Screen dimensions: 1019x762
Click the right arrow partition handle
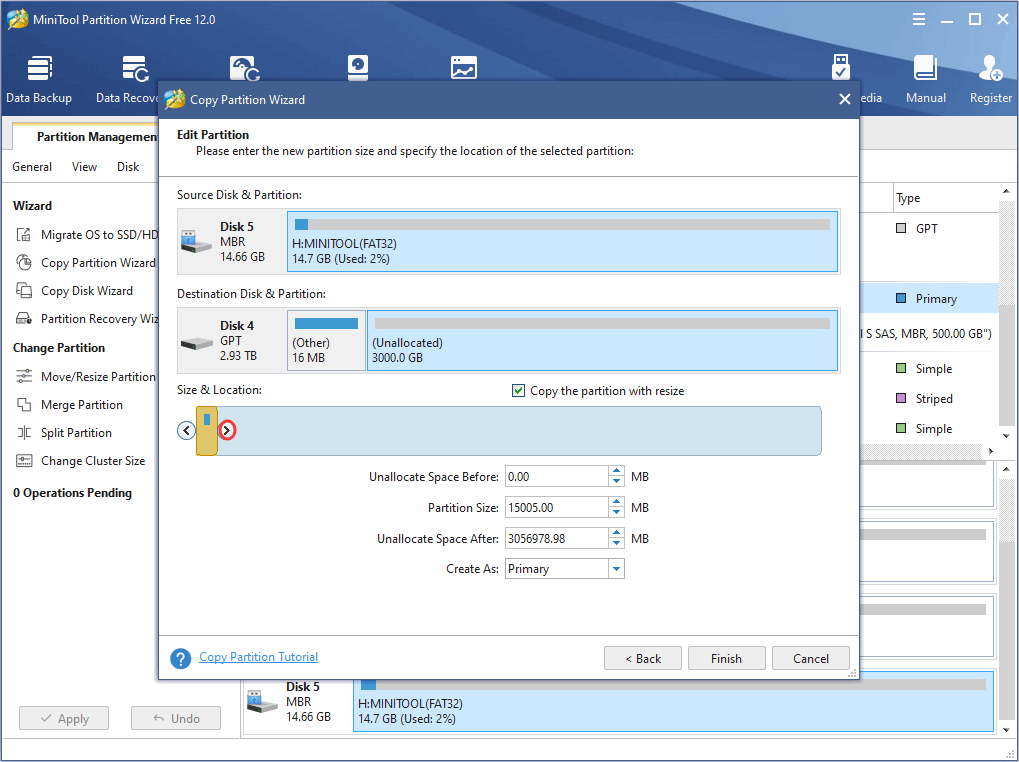pyautogui.click(x=226, y=430)
